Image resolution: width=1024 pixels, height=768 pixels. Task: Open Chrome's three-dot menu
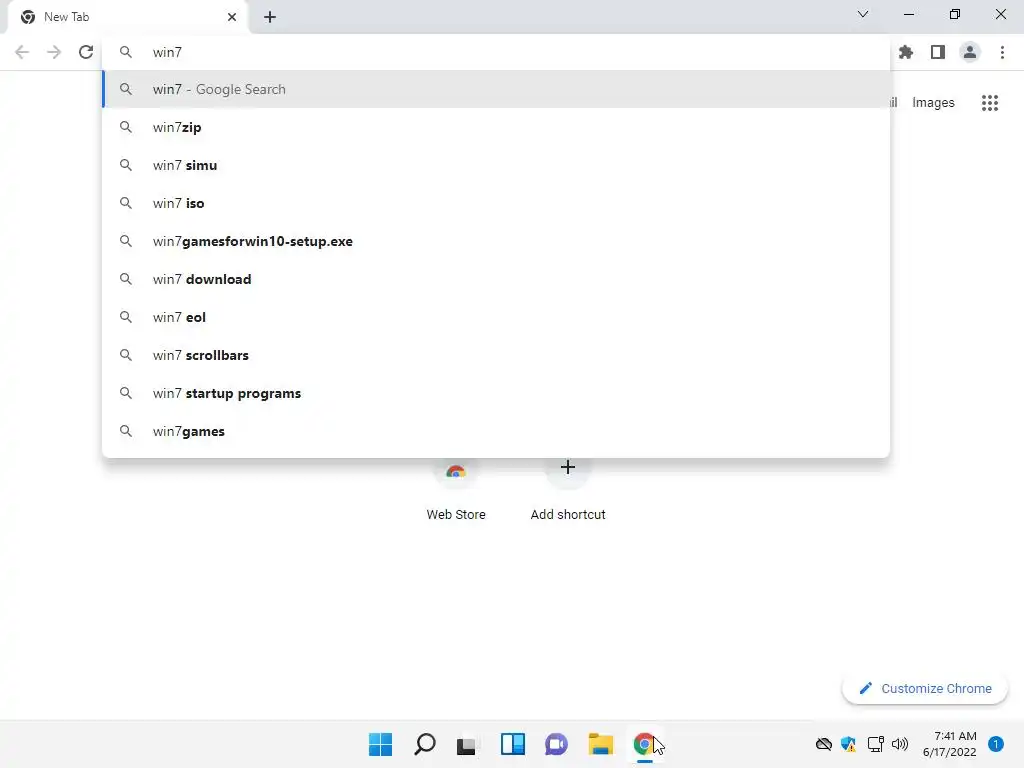(1002, 52)
